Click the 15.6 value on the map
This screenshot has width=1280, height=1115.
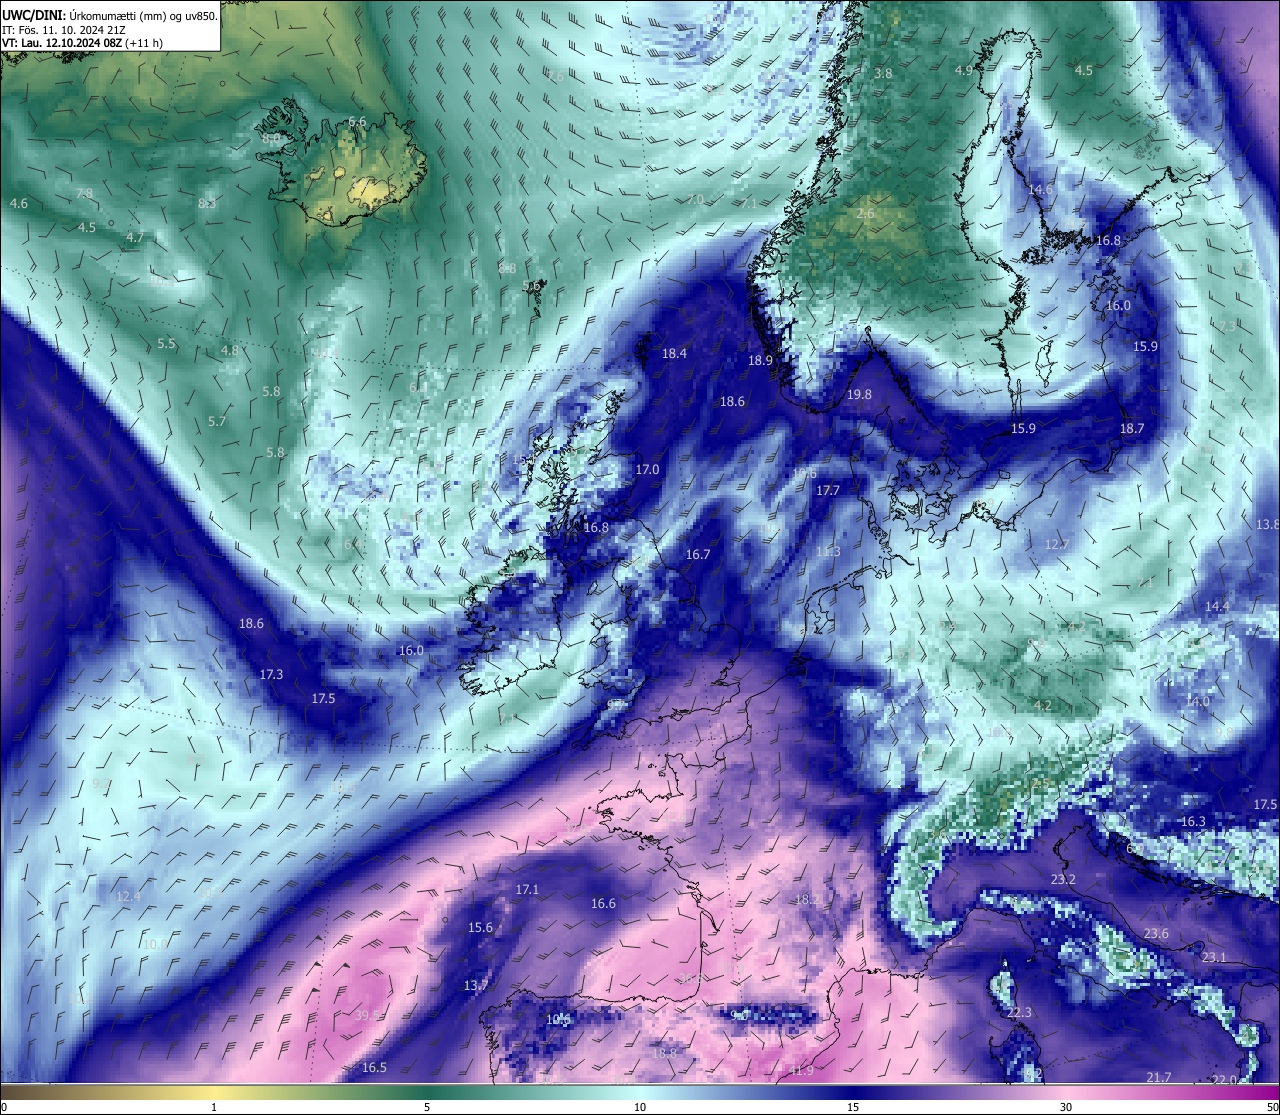(480, 928)
